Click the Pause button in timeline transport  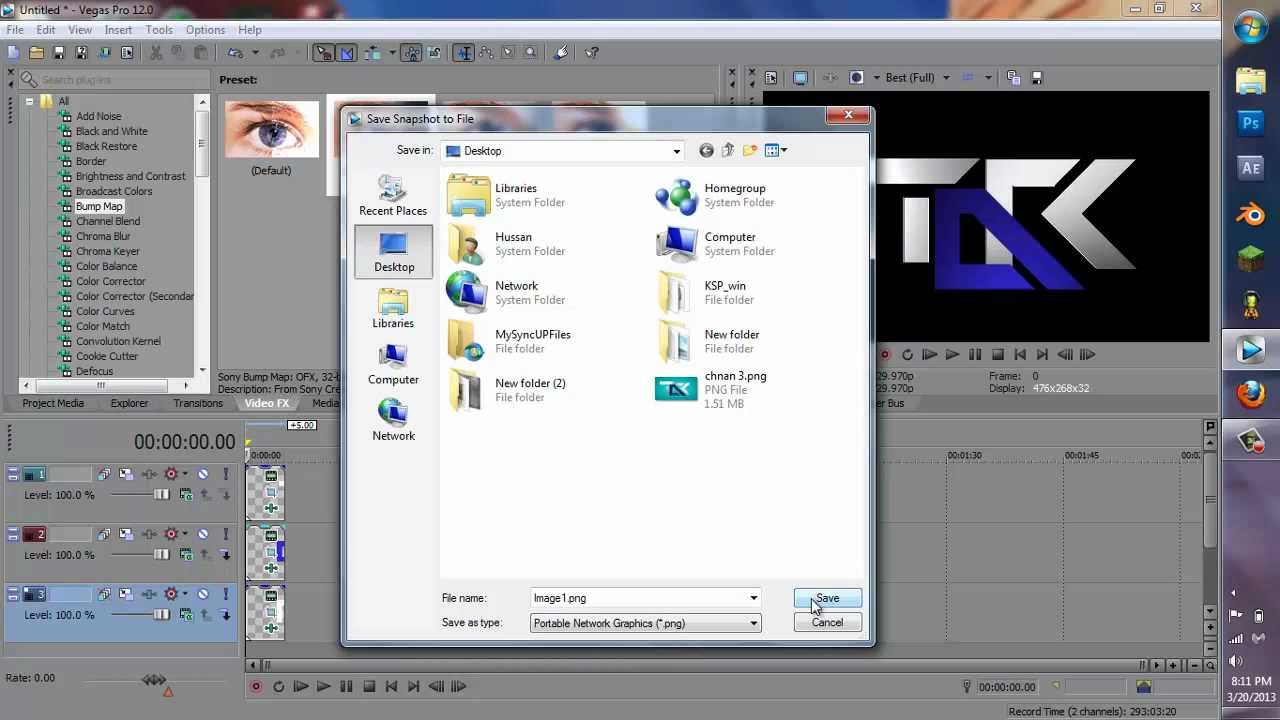[346, 686]
